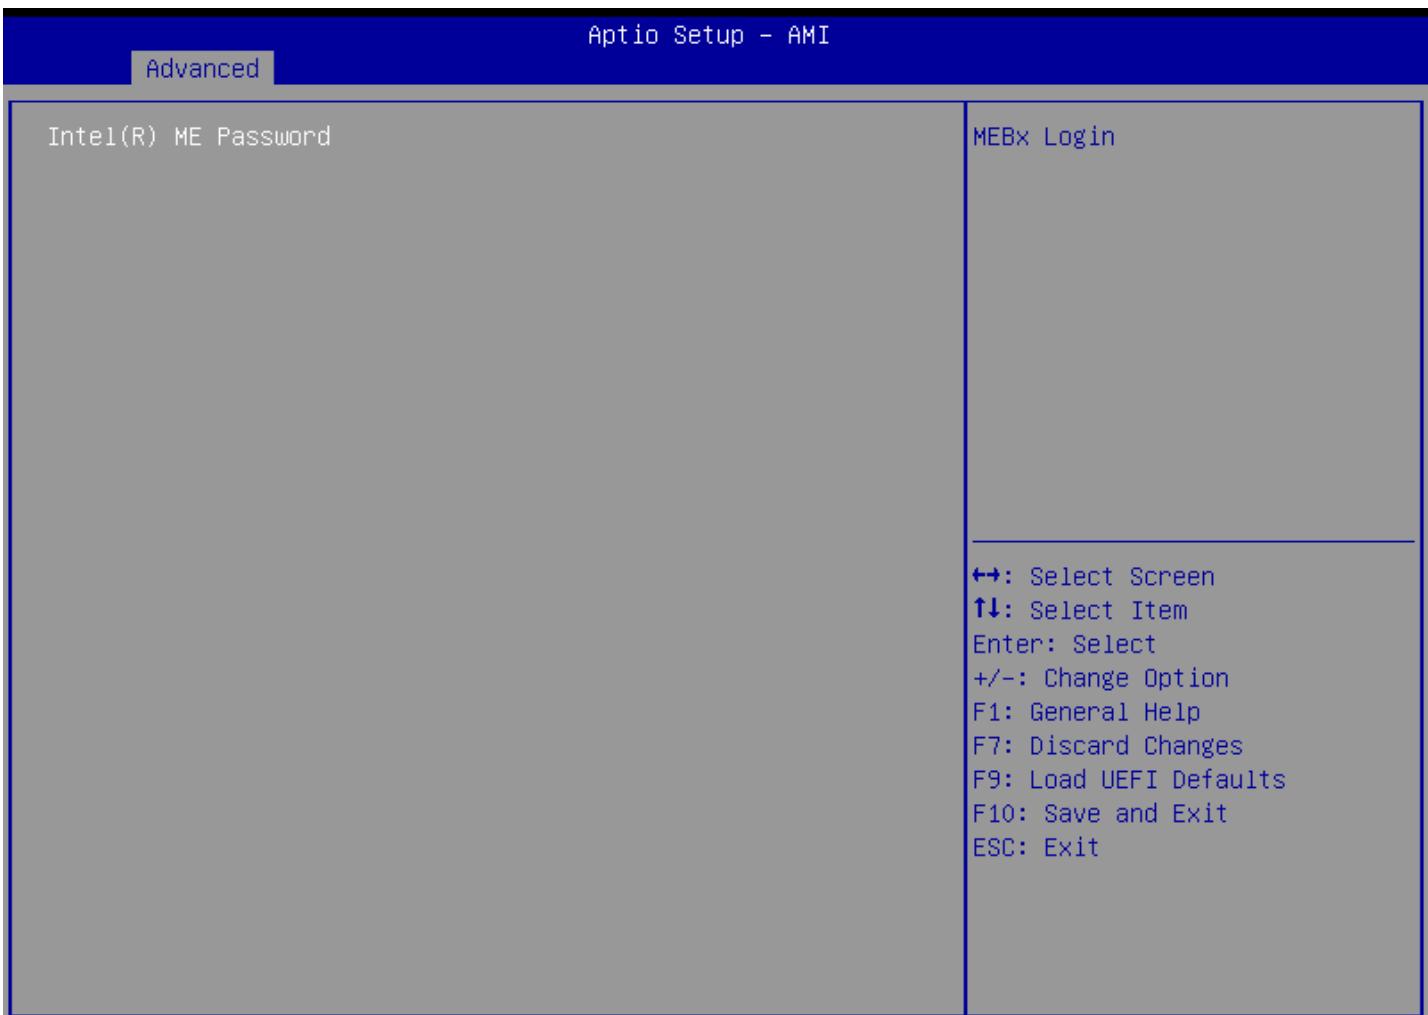The width and height of the screenshot is (1428, 1015).
Task: Click empty space in main settings panel
Action: point(486,560)
